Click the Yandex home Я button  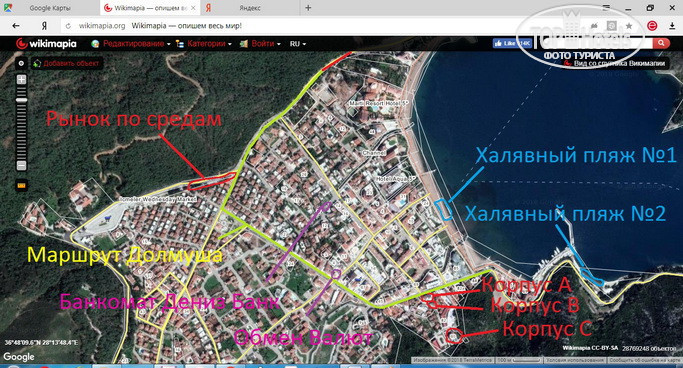point(44,26)
